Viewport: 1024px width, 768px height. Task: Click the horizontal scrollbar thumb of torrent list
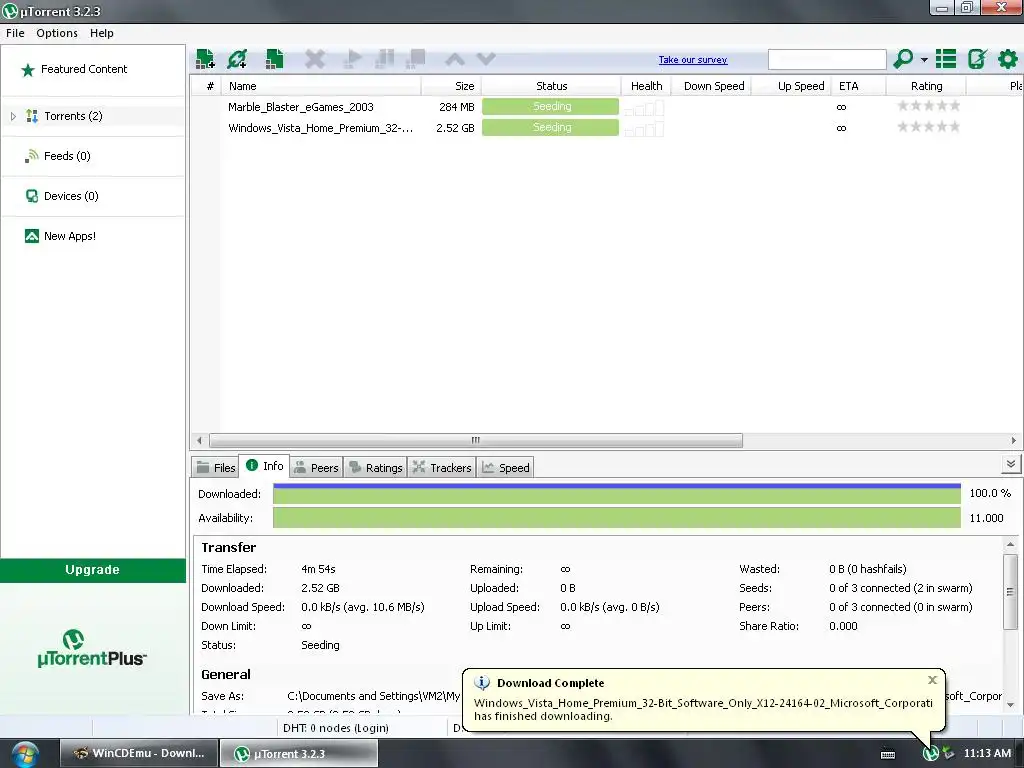475,440
